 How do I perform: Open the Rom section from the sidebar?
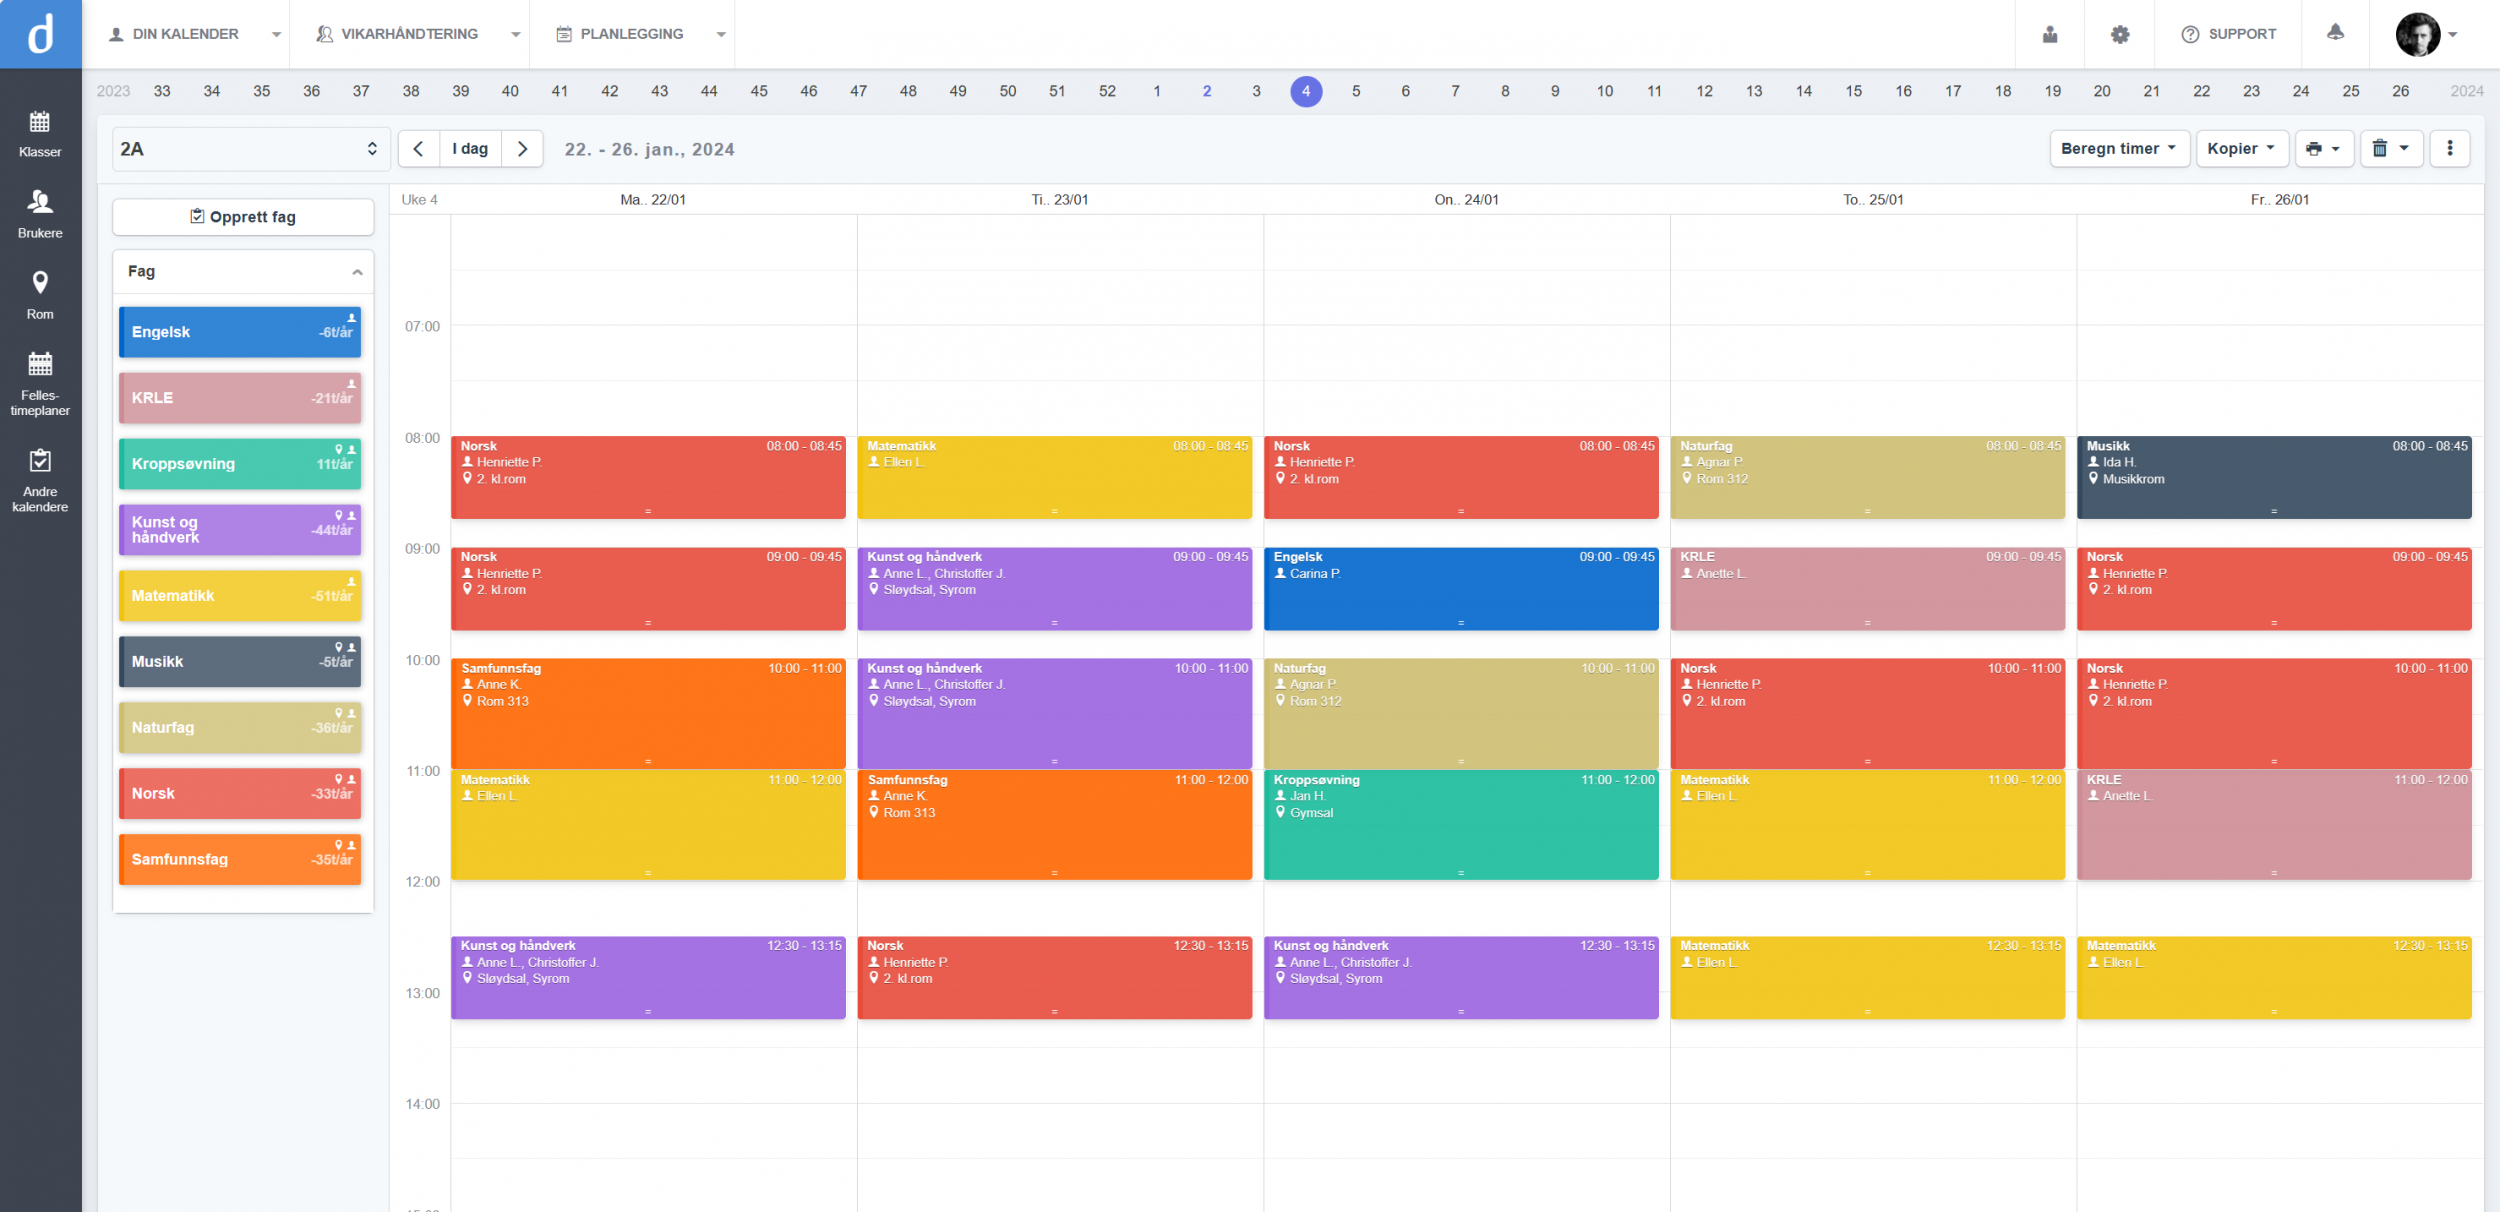tap(40, 295)
